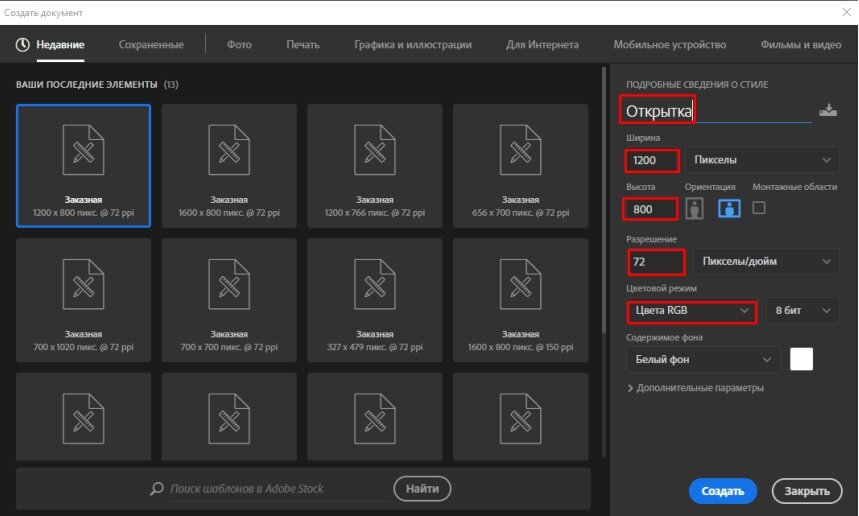Open the Пикселы units dropdown
859x516 pixels.
click(x=762, y=160)
